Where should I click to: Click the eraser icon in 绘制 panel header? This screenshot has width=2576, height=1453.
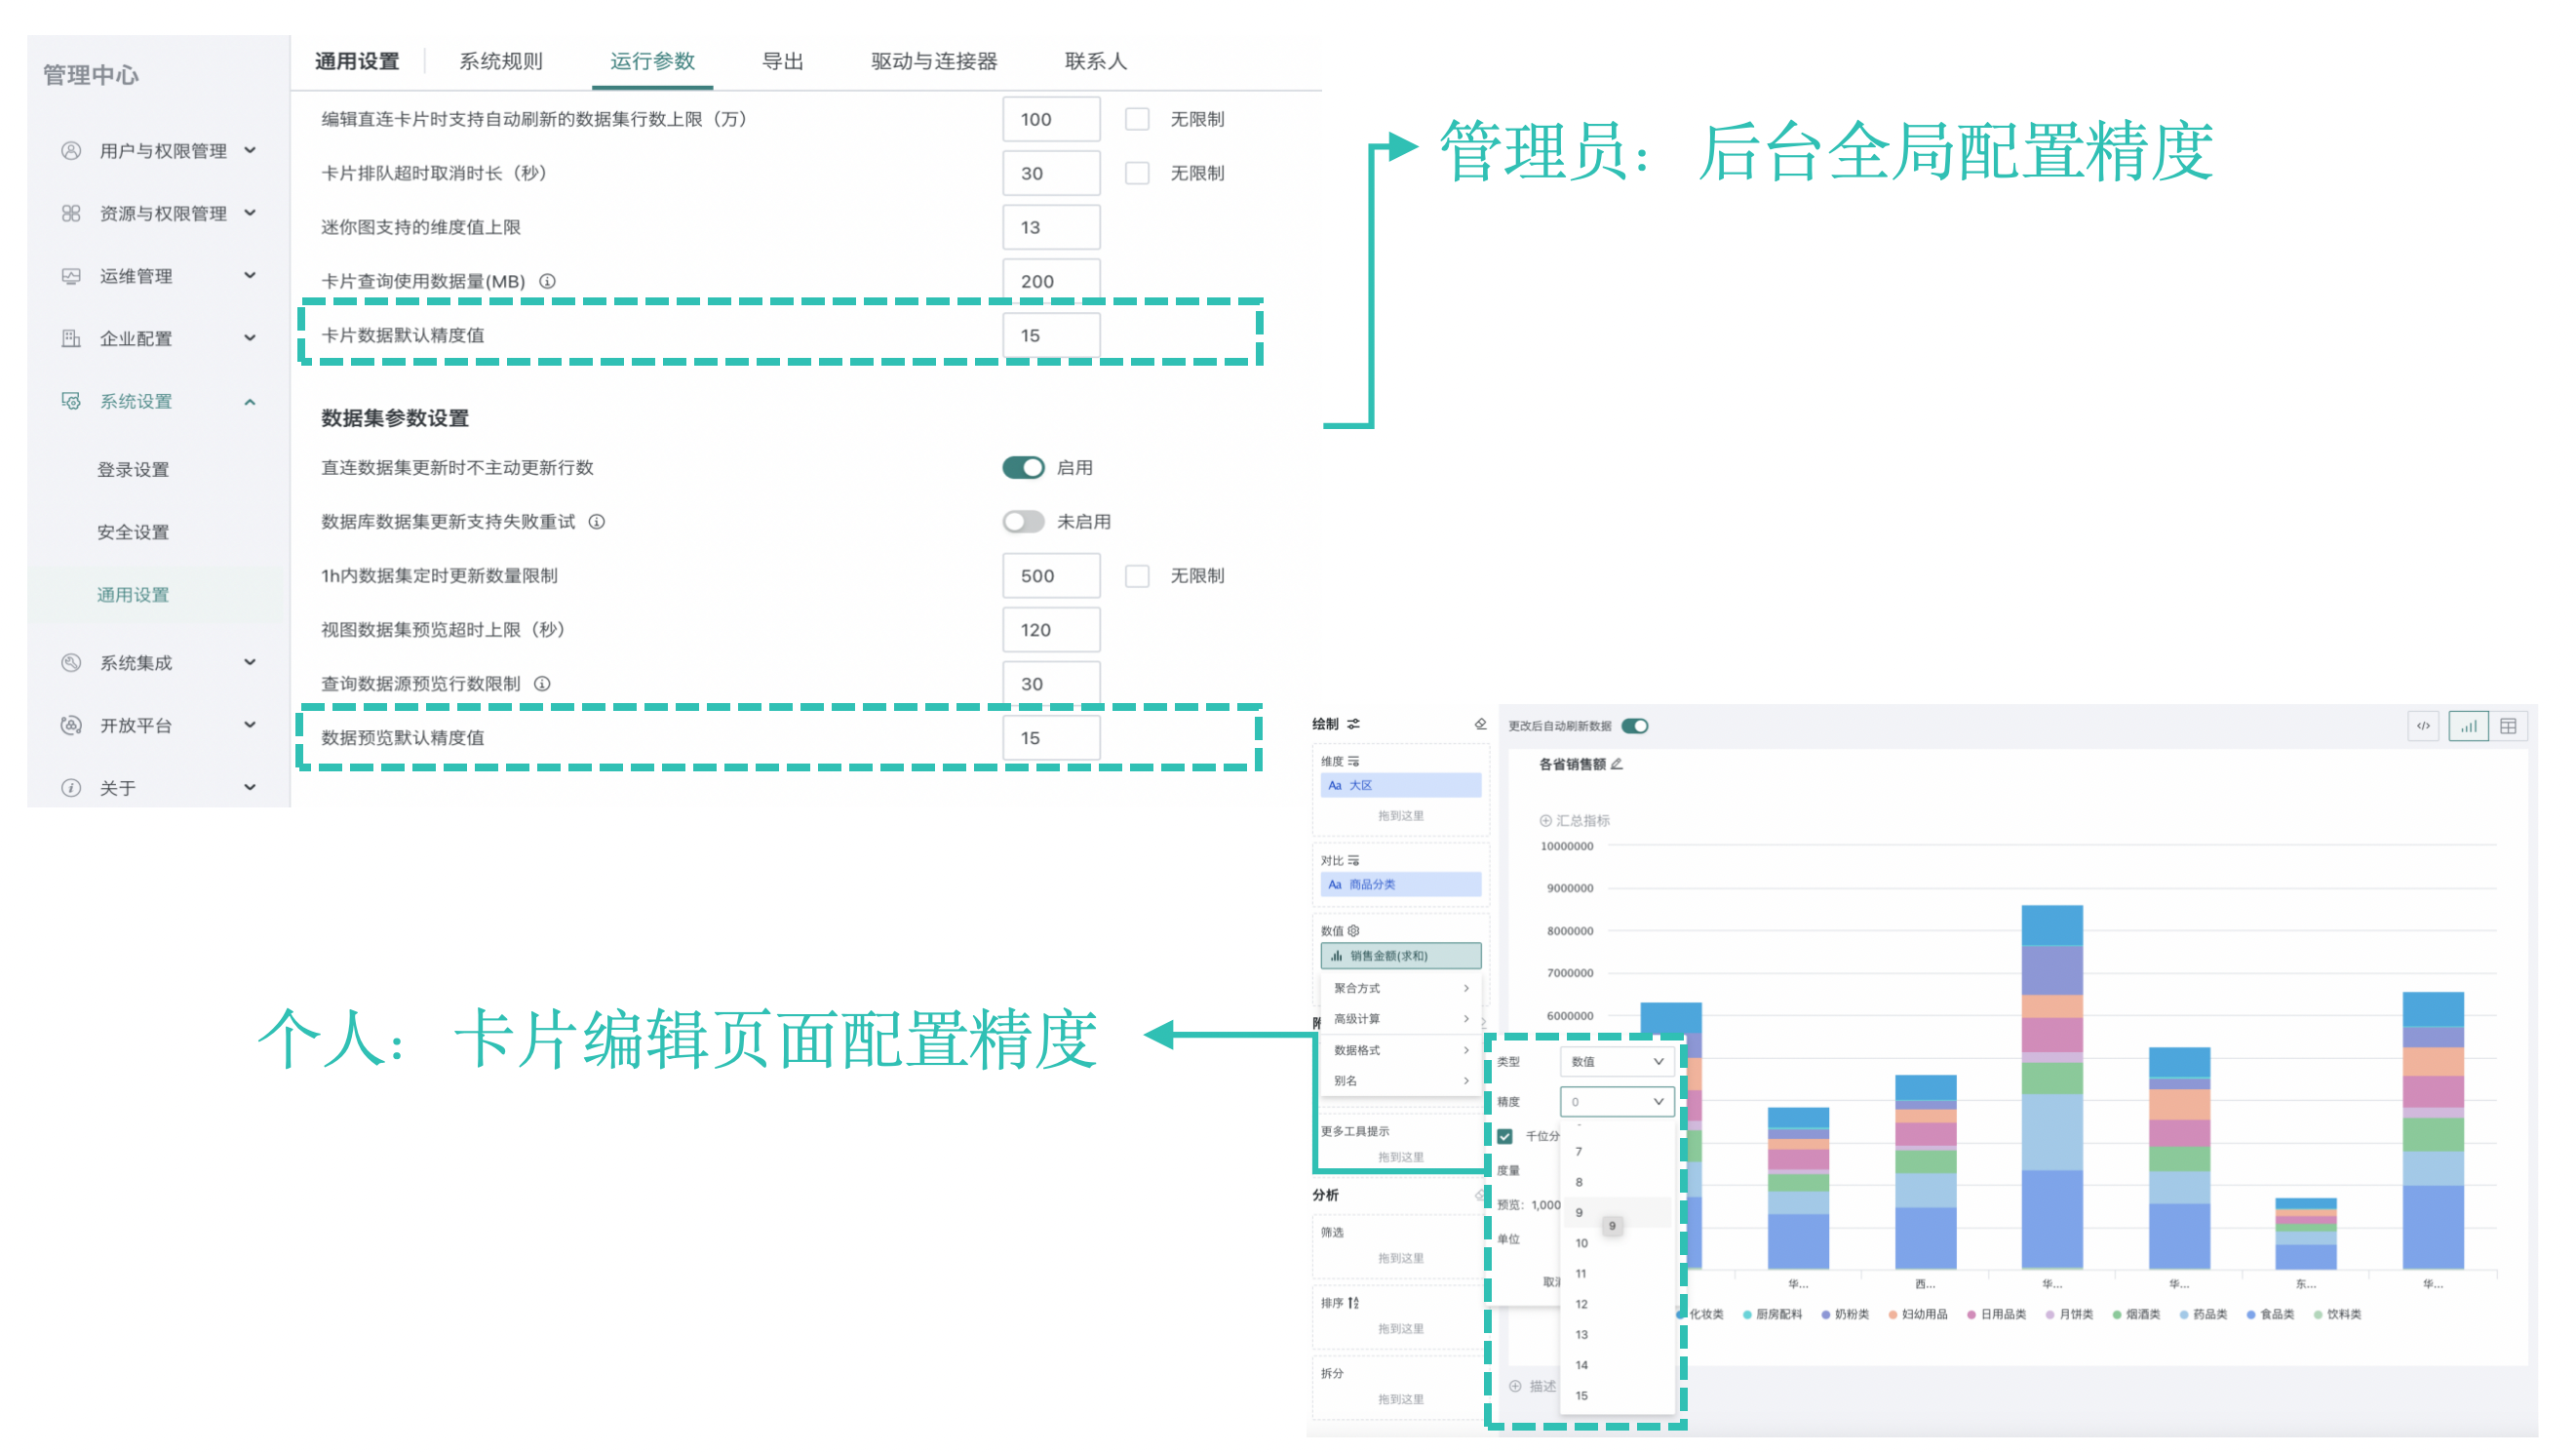click(1480, 723)
